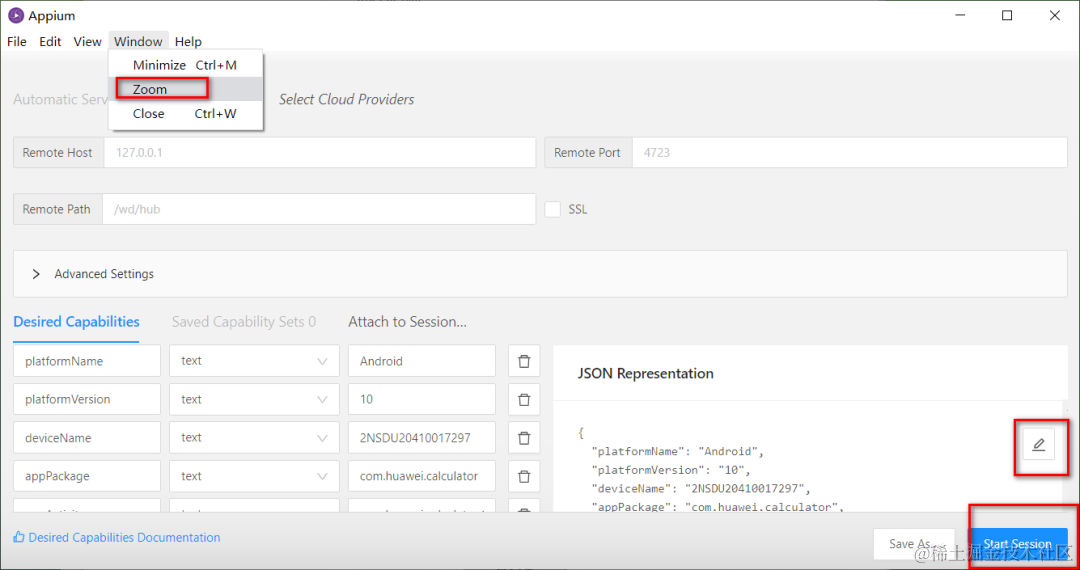Screen dimensions: 1080x570
Task: Open Desired Capabilities Documentation link
Action: click(124, 537)
